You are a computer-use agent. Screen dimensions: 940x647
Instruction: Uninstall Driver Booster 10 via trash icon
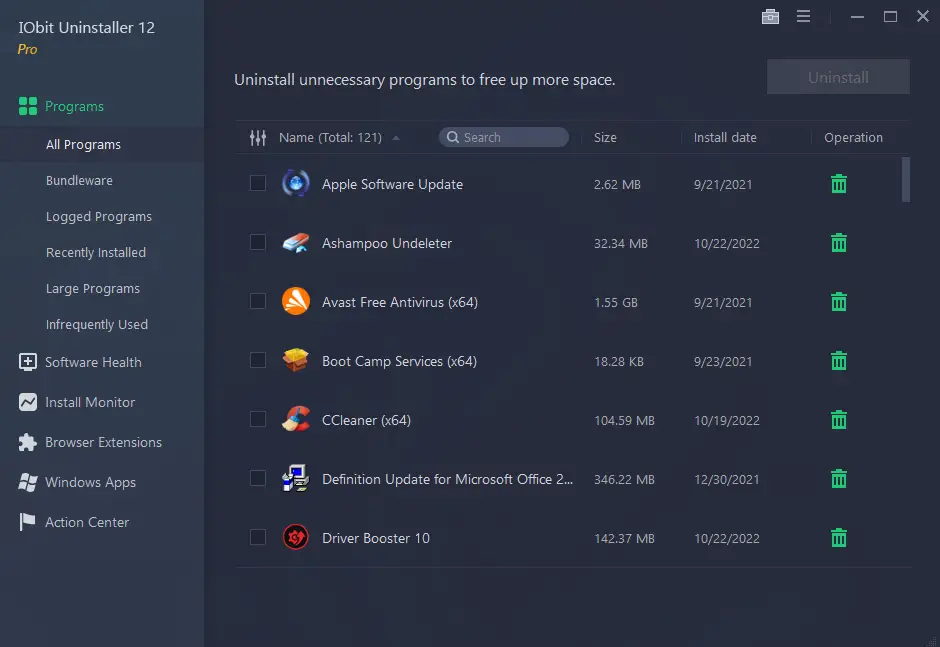click(x=839, y=538)
